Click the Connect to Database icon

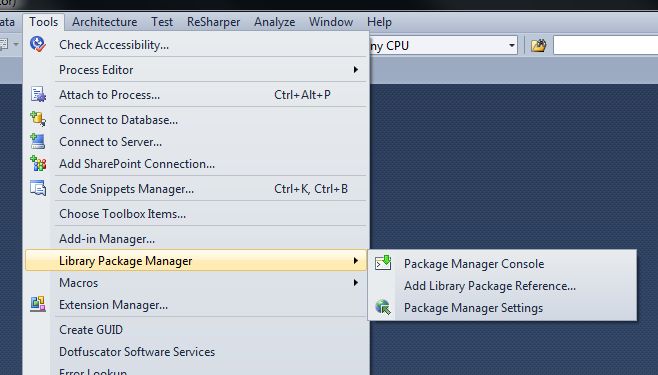(x=38, y=119)
